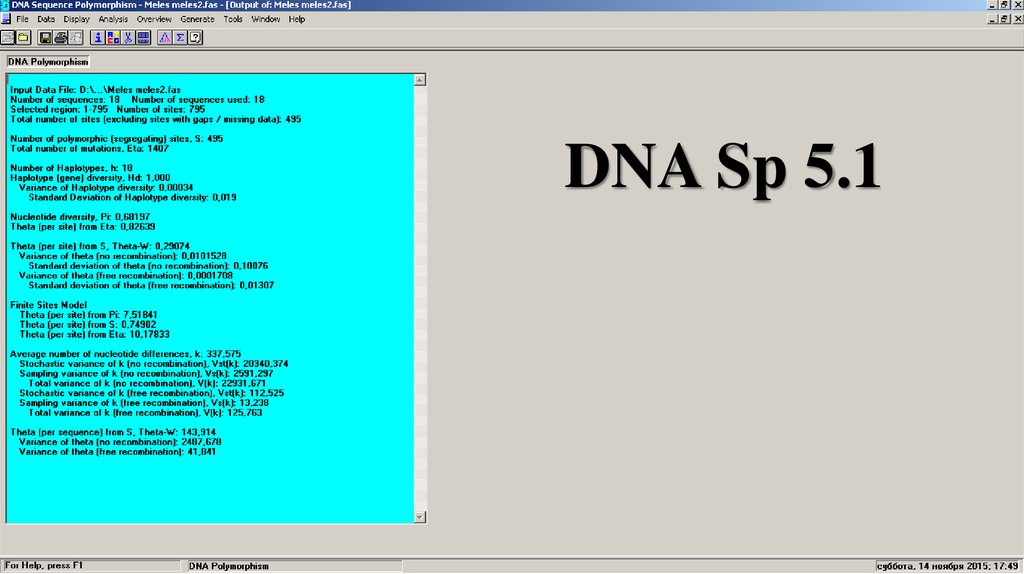Image resolution: width=1024 pixels, height=574 pixels.
Task: Click the blue grid toolbar icon
Action: [143, 38]
